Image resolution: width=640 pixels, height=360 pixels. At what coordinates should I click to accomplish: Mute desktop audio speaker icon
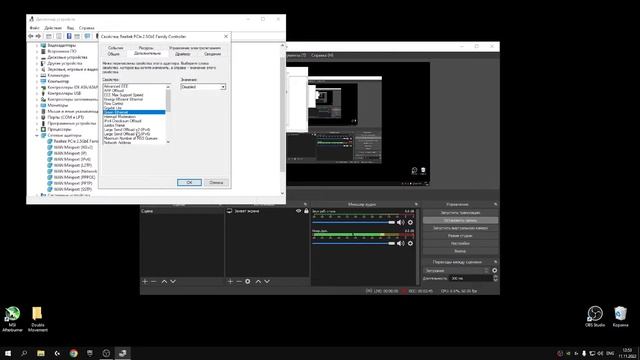tap(400, 222)
